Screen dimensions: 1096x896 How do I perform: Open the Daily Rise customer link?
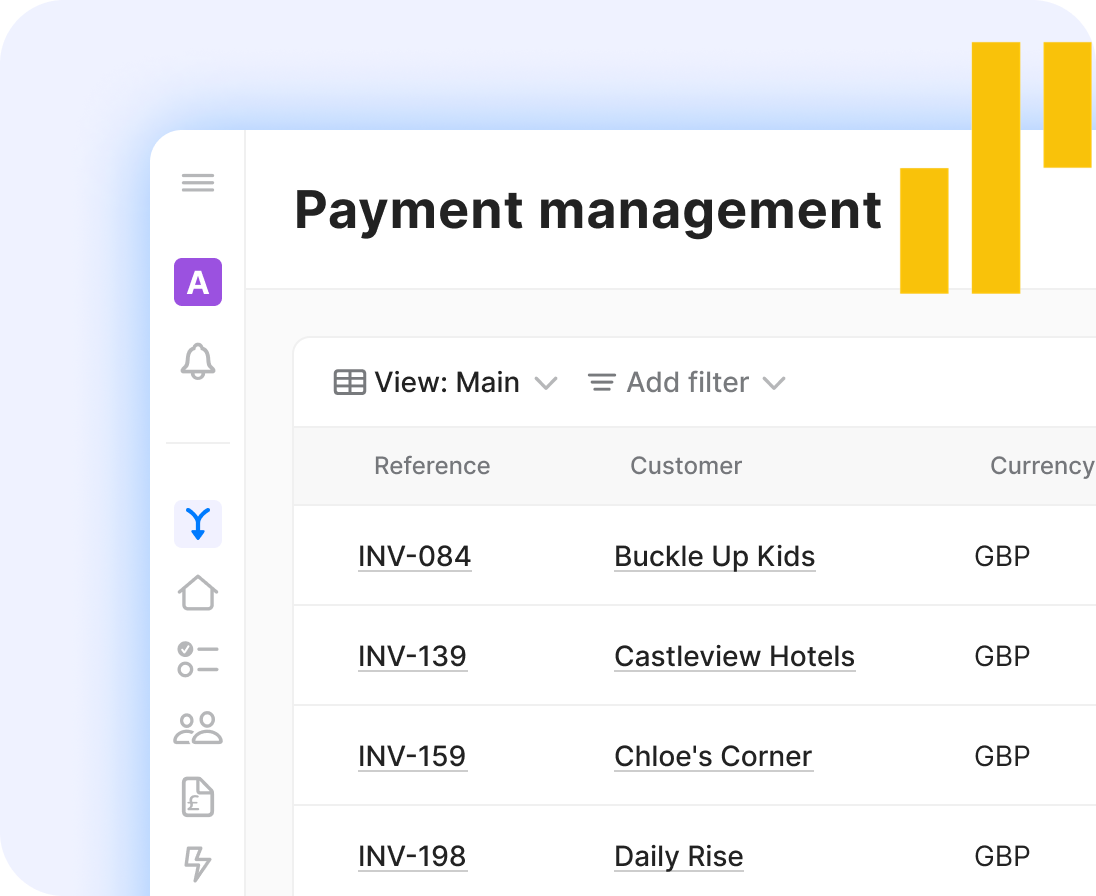[678, 856]
